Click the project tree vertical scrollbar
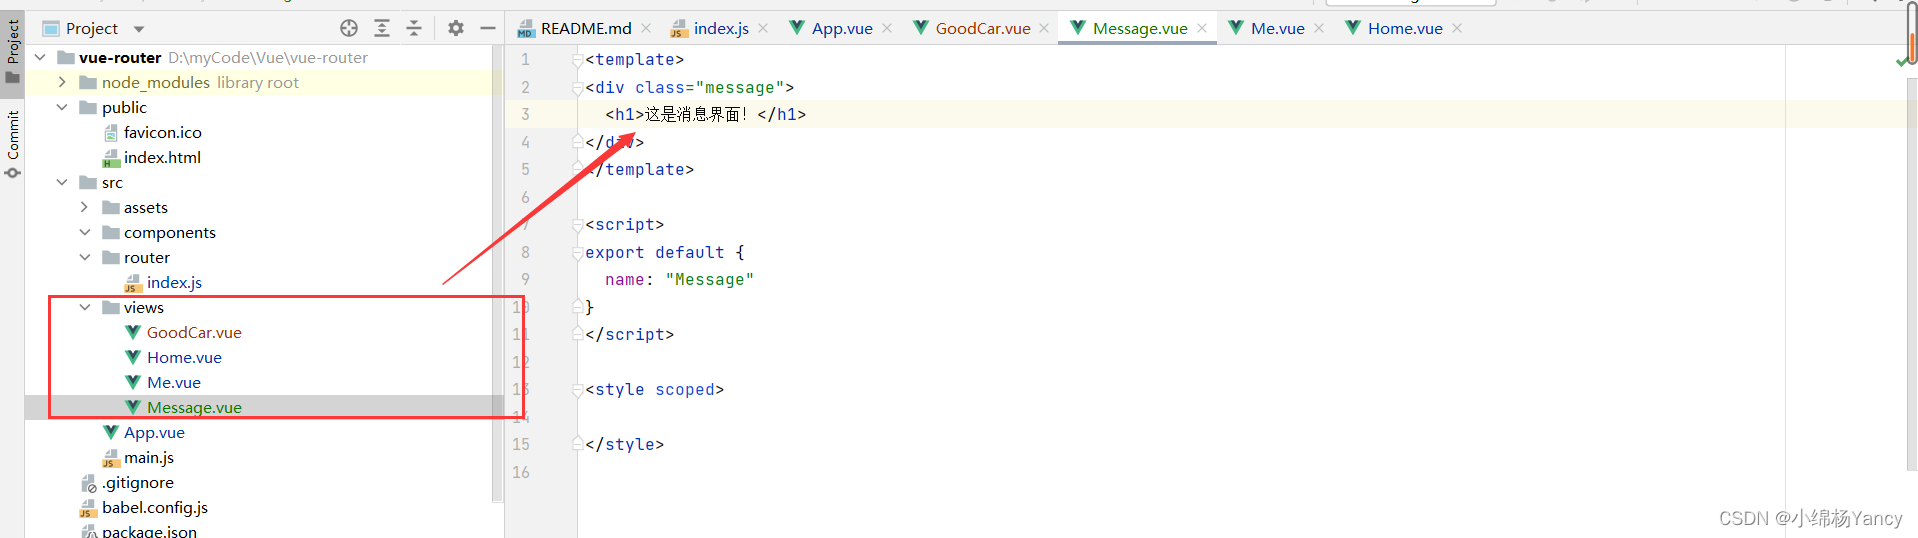 pos(497,272)
